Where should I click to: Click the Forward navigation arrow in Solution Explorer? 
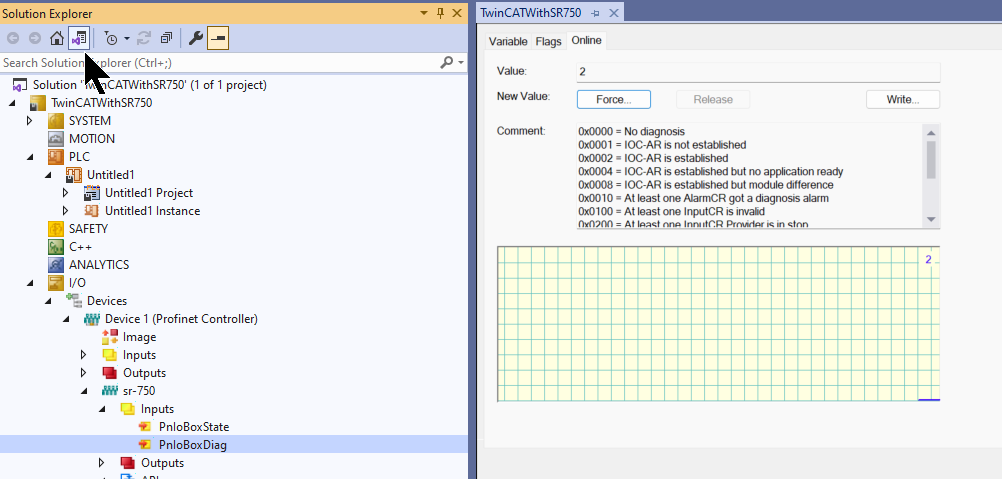click(35, 39)
